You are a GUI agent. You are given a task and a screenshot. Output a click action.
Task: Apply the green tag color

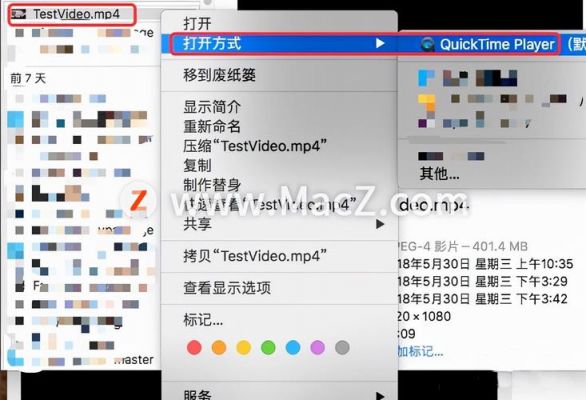click(x=268, y=348)
